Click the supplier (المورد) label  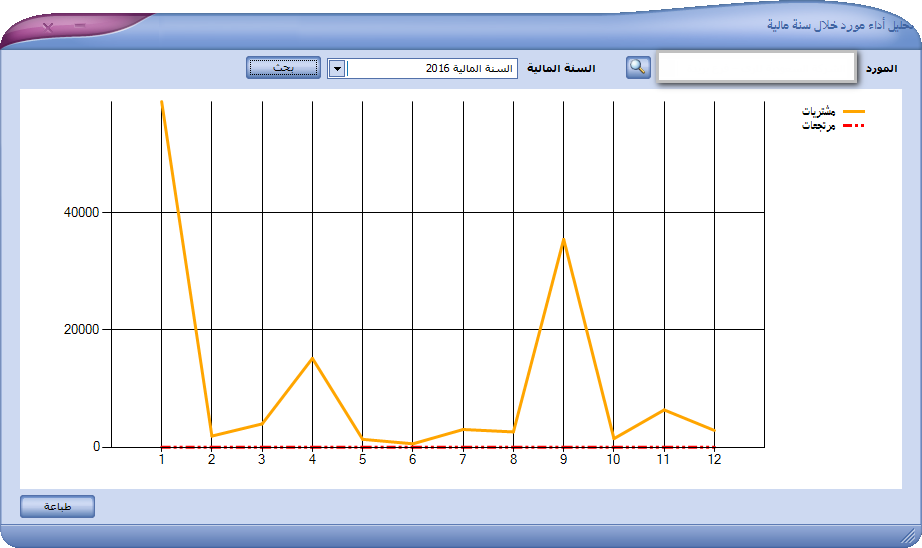click(x=881, y=69)
